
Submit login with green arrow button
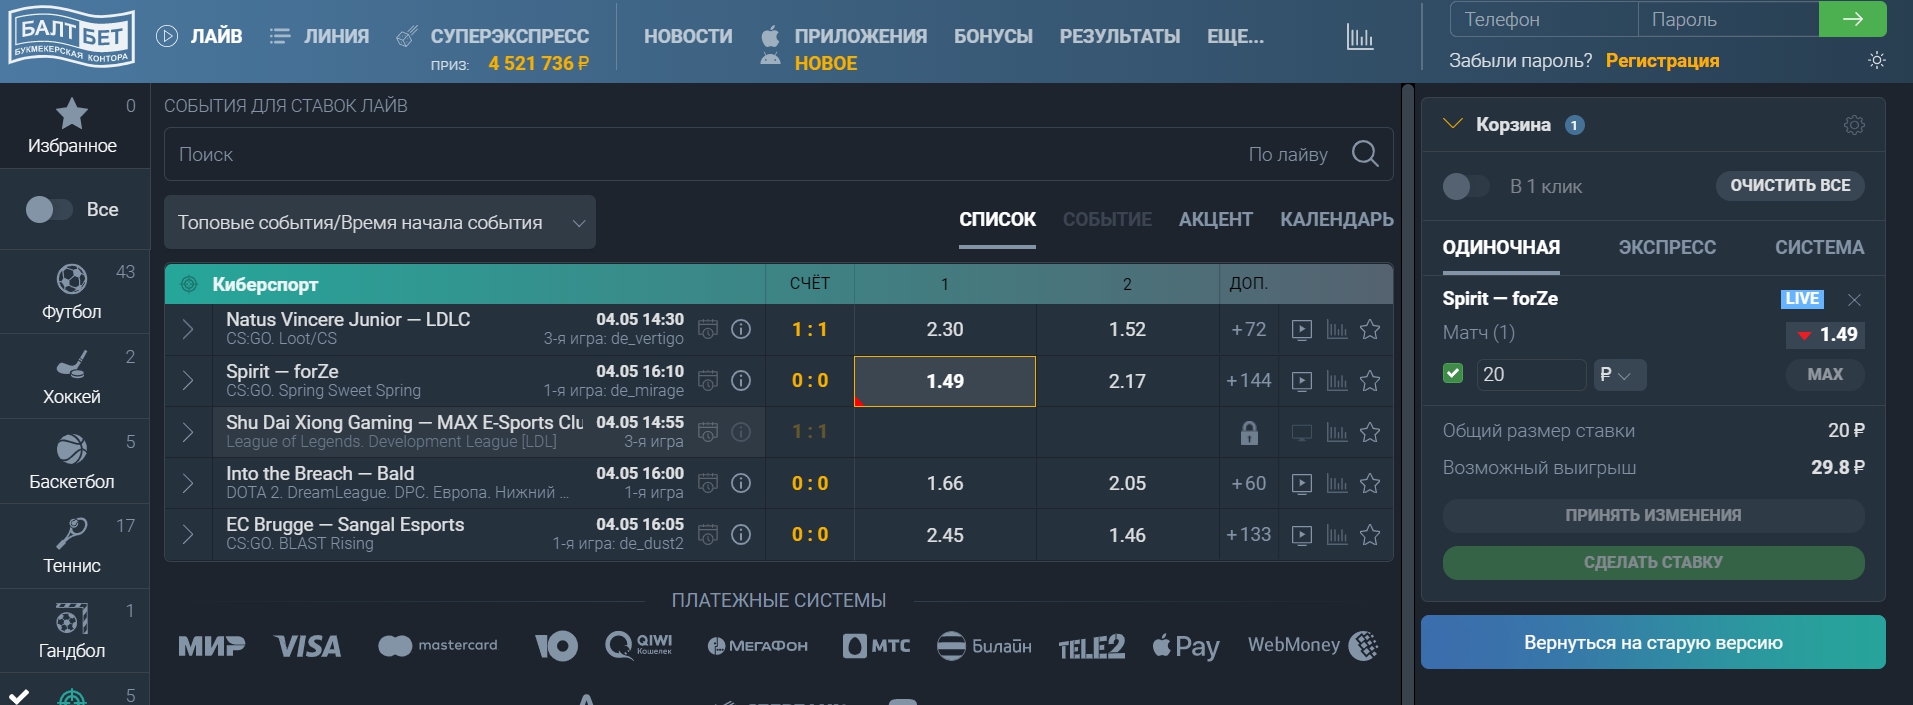(1852, 19)
